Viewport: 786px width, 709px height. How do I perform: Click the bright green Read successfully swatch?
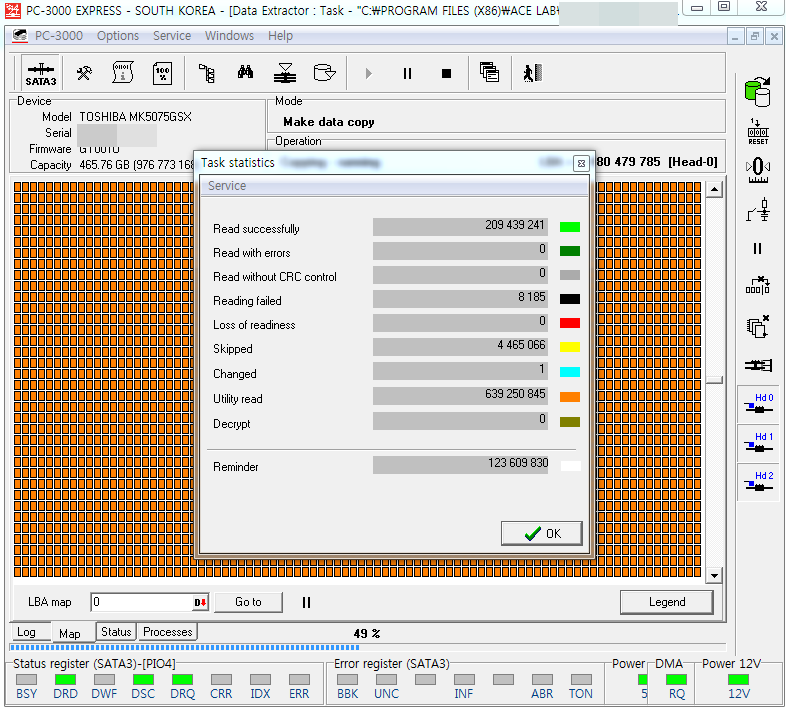pos(570,227)
